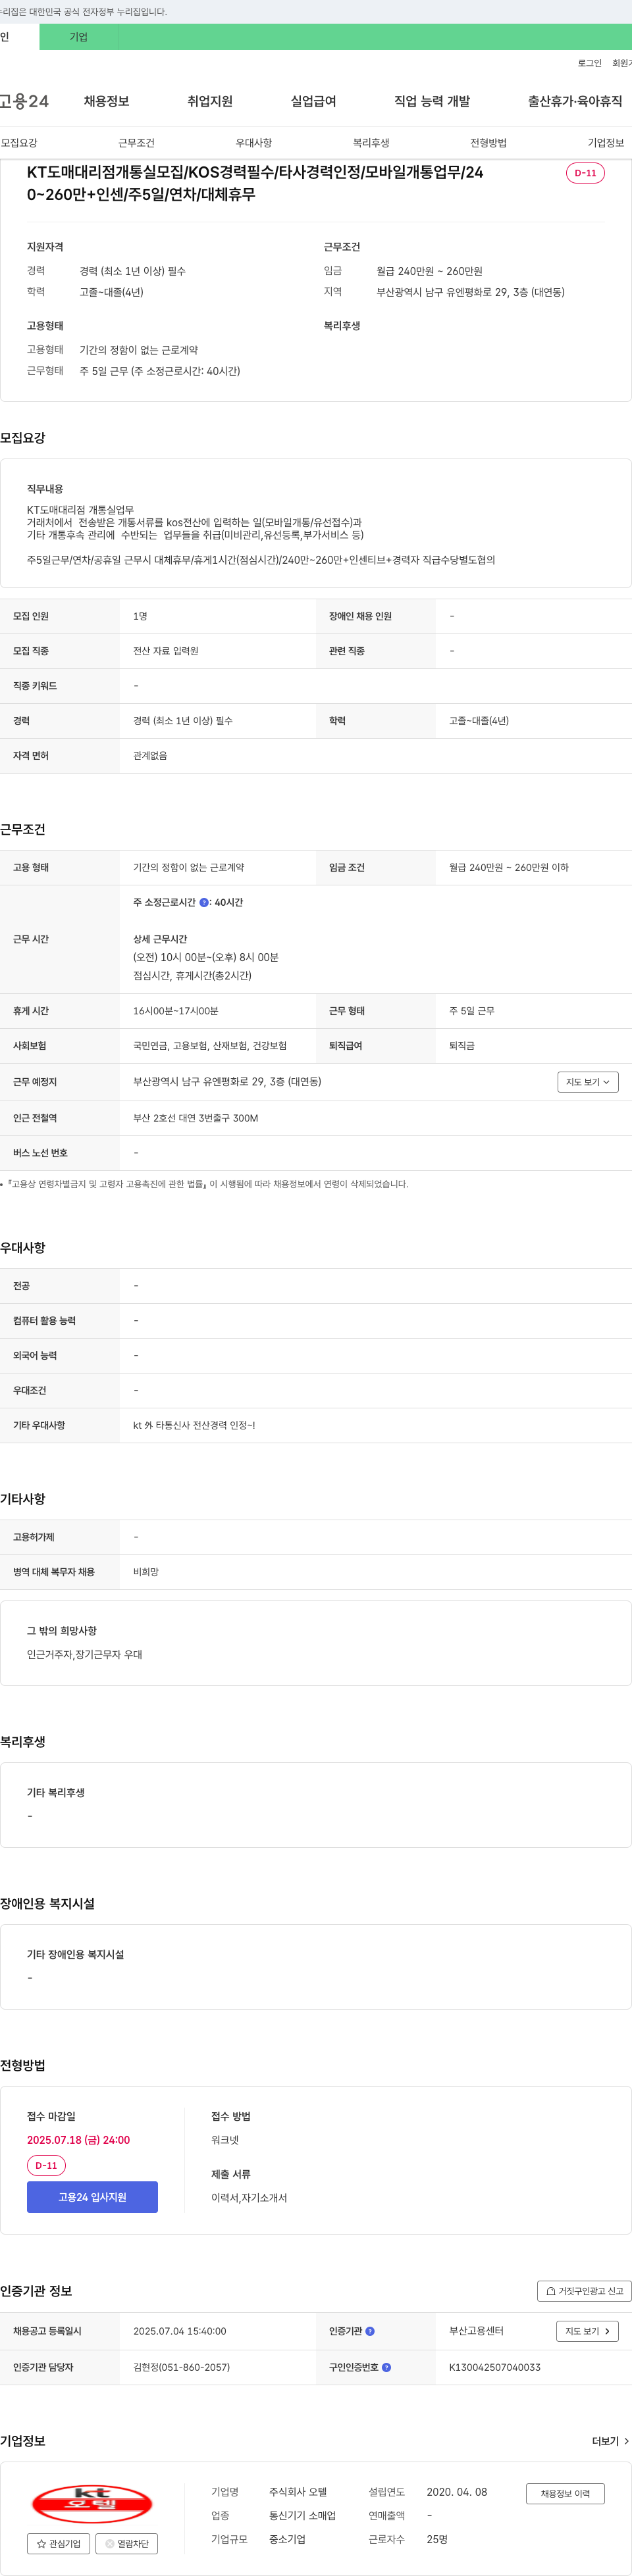632x2576 pixels.
Task: Toggle 열람차단 for this company
Action: [x=127, y=2543]
